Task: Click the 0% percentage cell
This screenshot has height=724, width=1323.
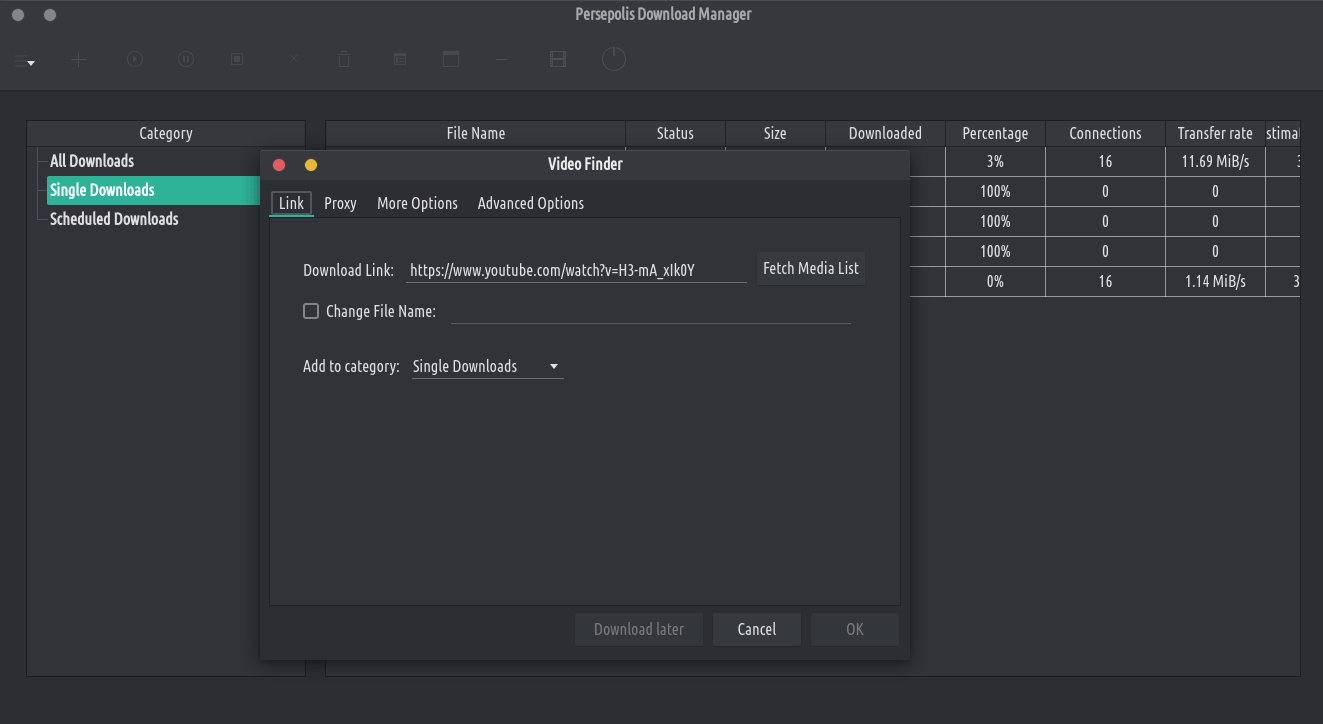Action: 995,282
